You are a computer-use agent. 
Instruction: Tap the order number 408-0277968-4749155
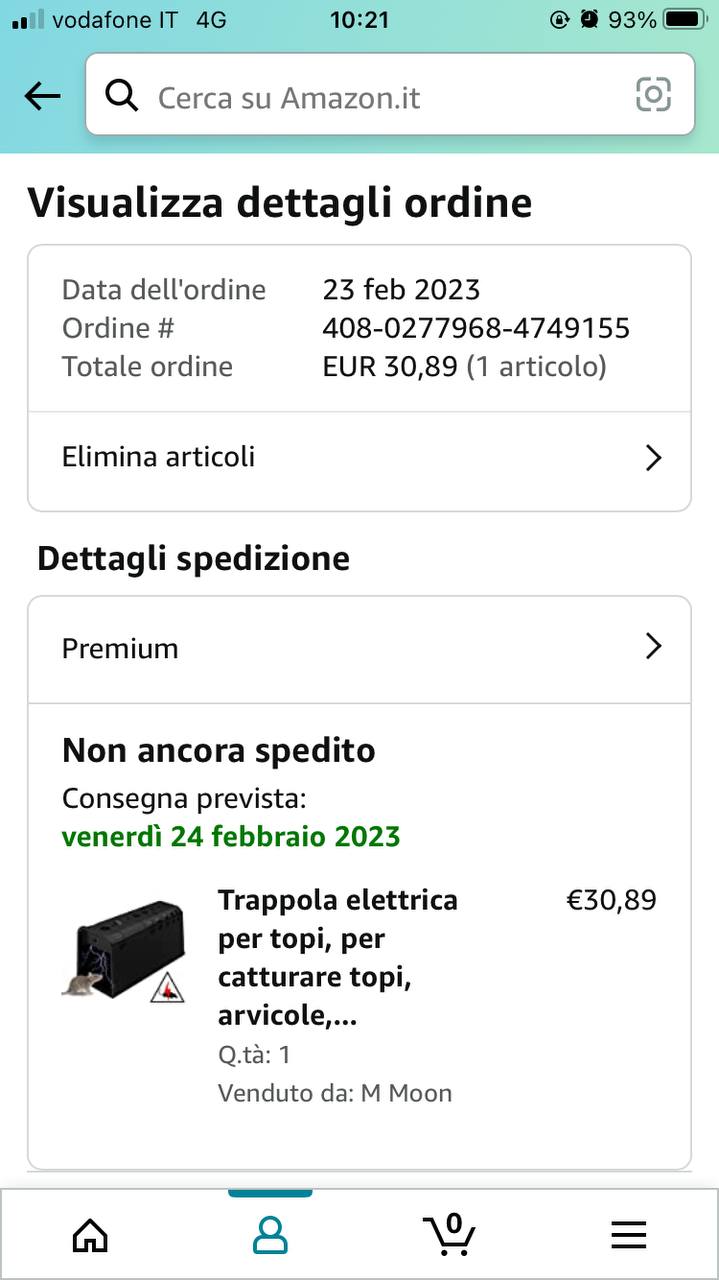[476, 328]
